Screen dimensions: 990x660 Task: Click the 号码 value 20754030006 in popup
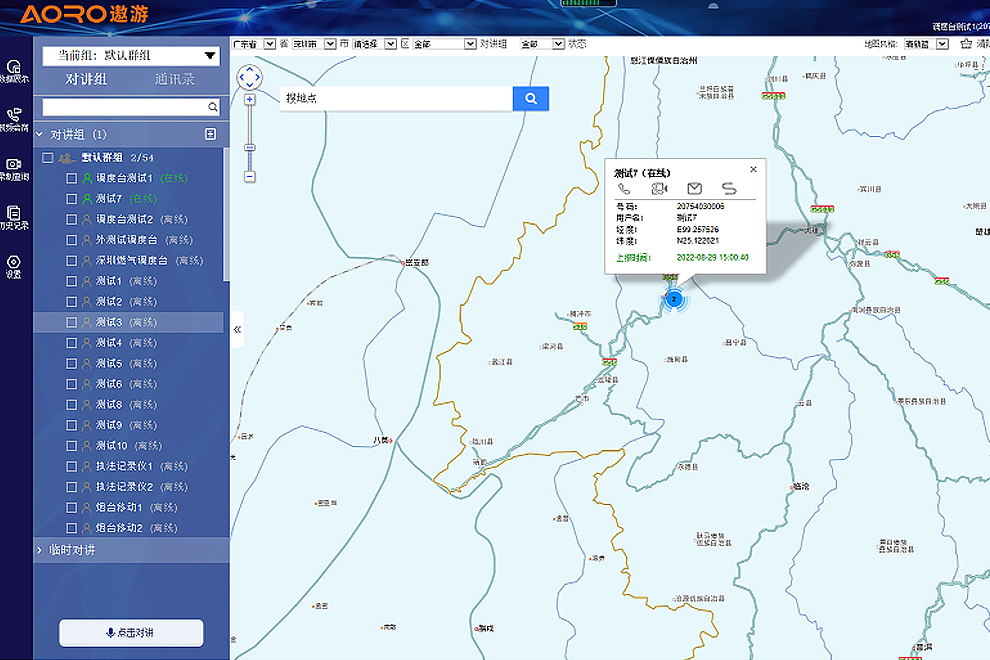700,207
